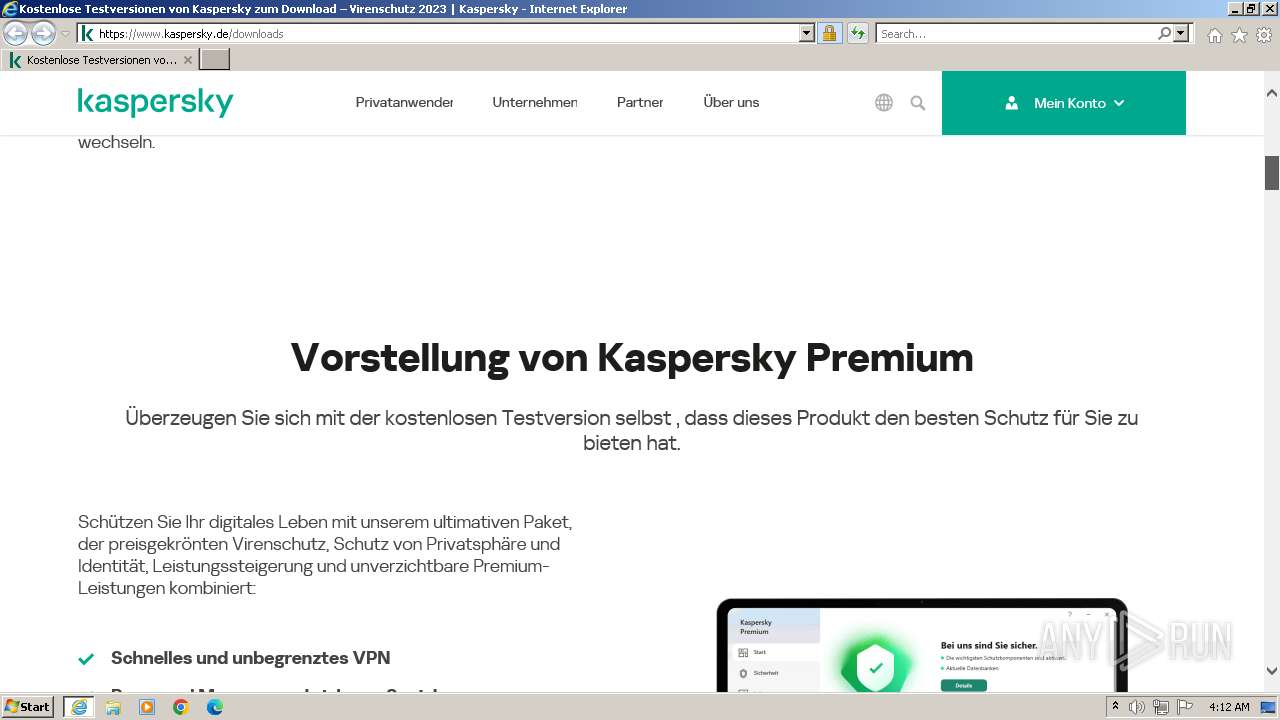Expand the address bar autocomplete dropdown
Image resolution: width=1280 pixels, height=720 pixels.
(x=807, y=33)
